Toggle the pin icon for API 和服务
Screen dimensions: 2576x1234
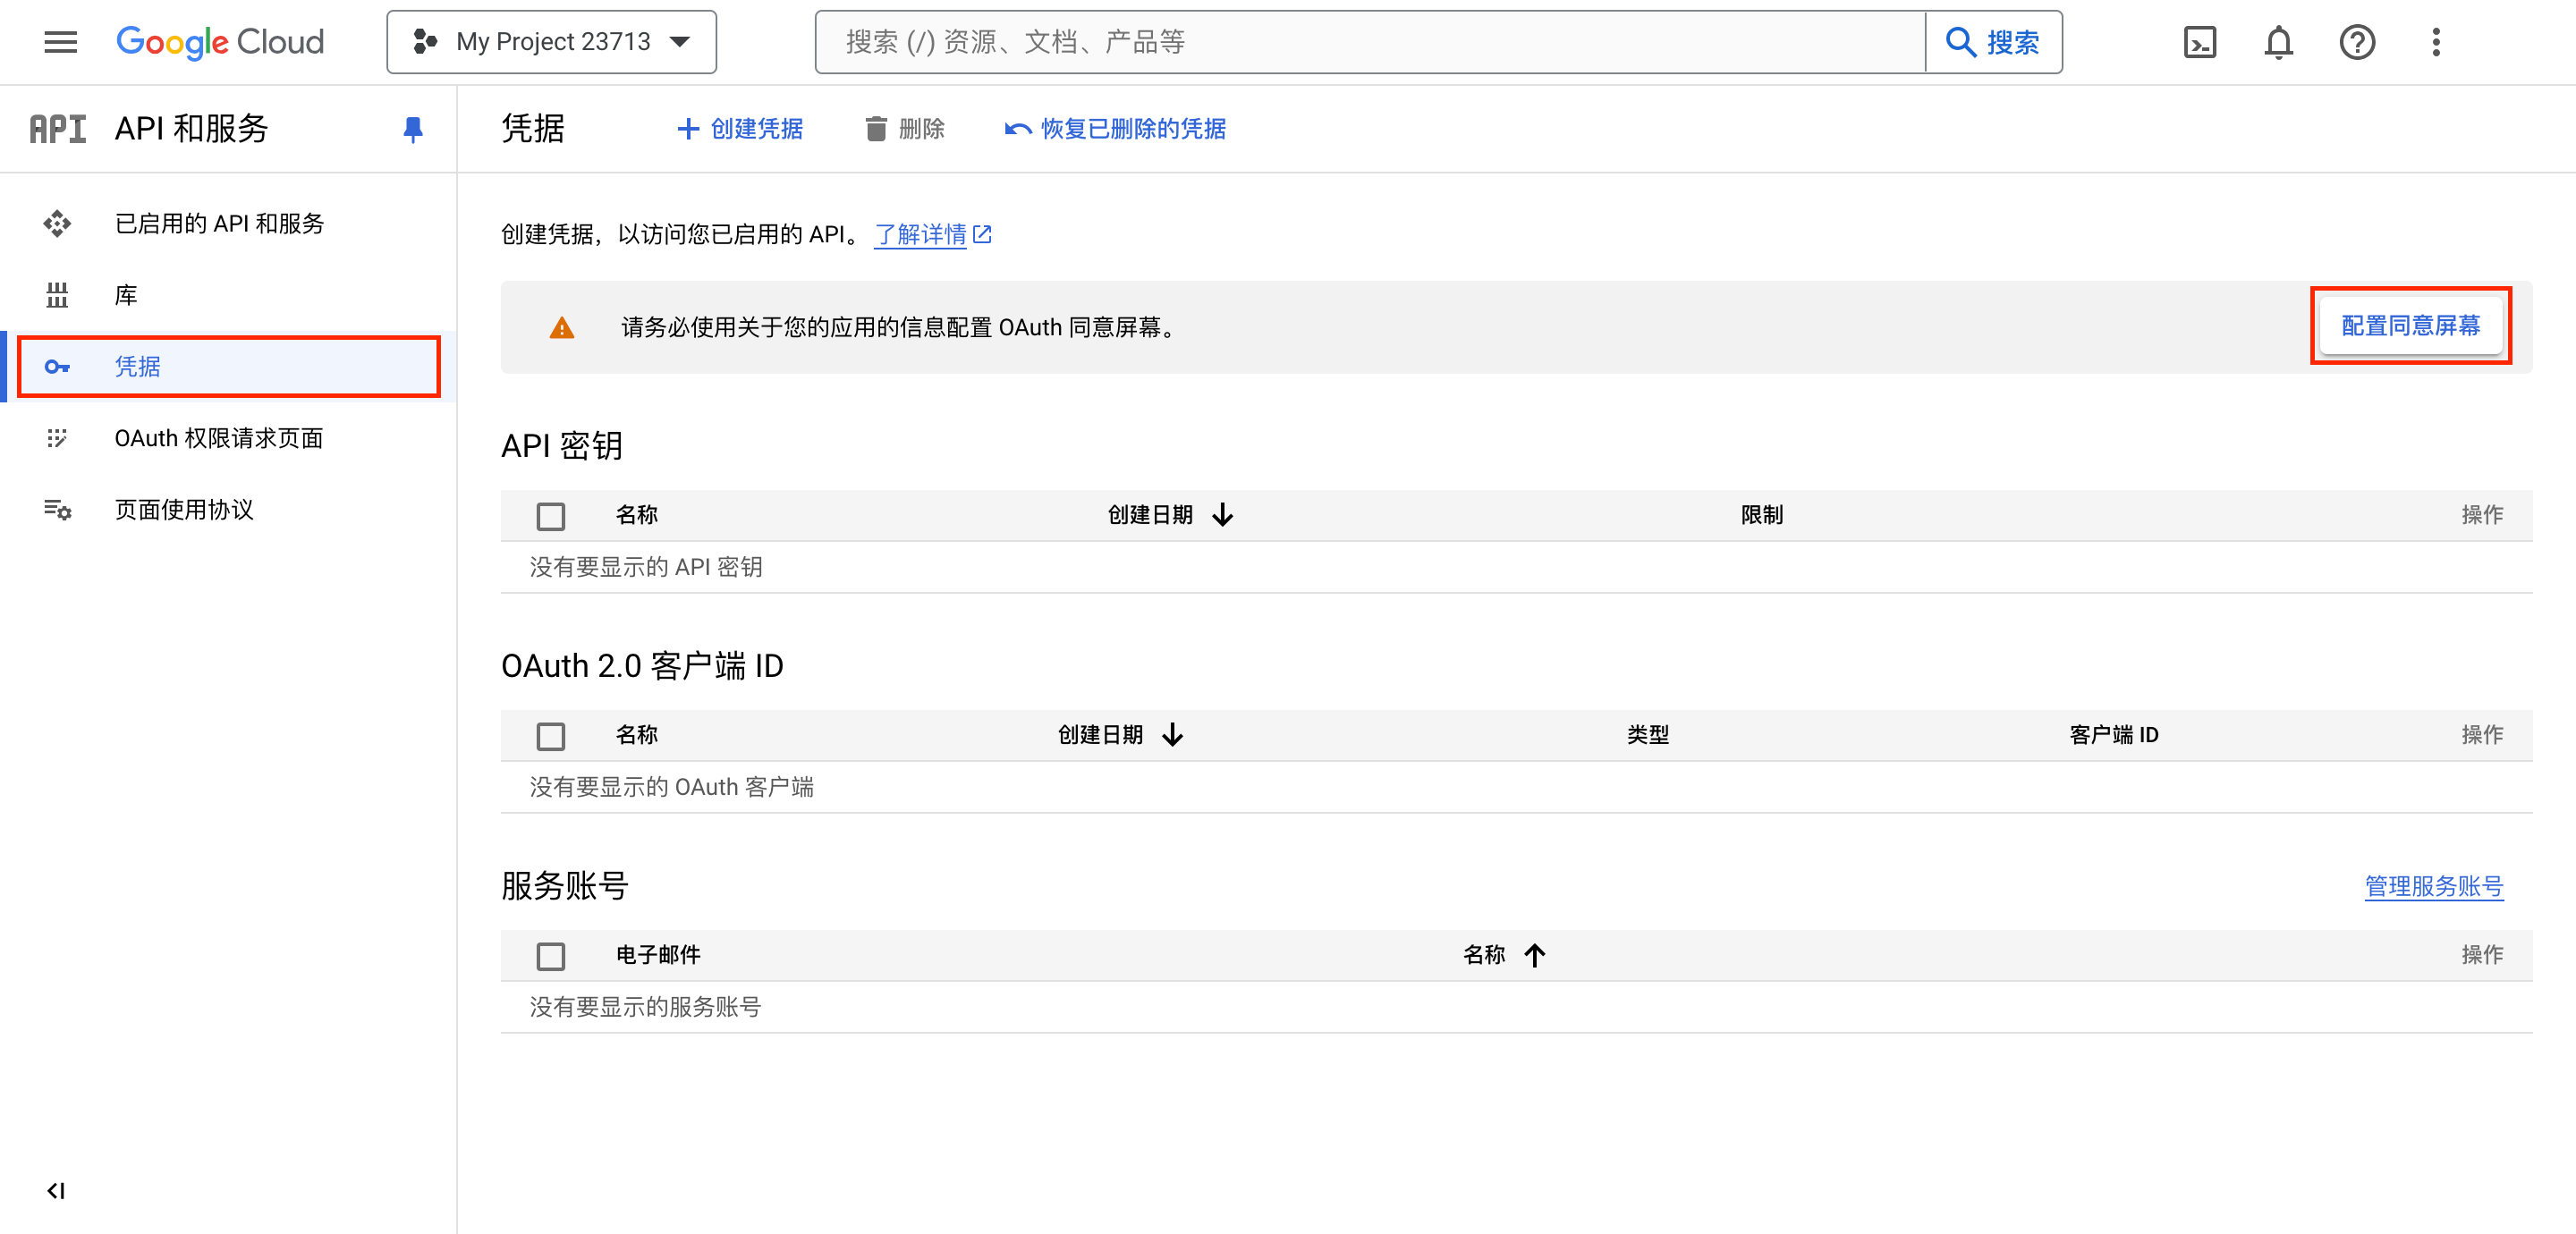coord(413,129)
